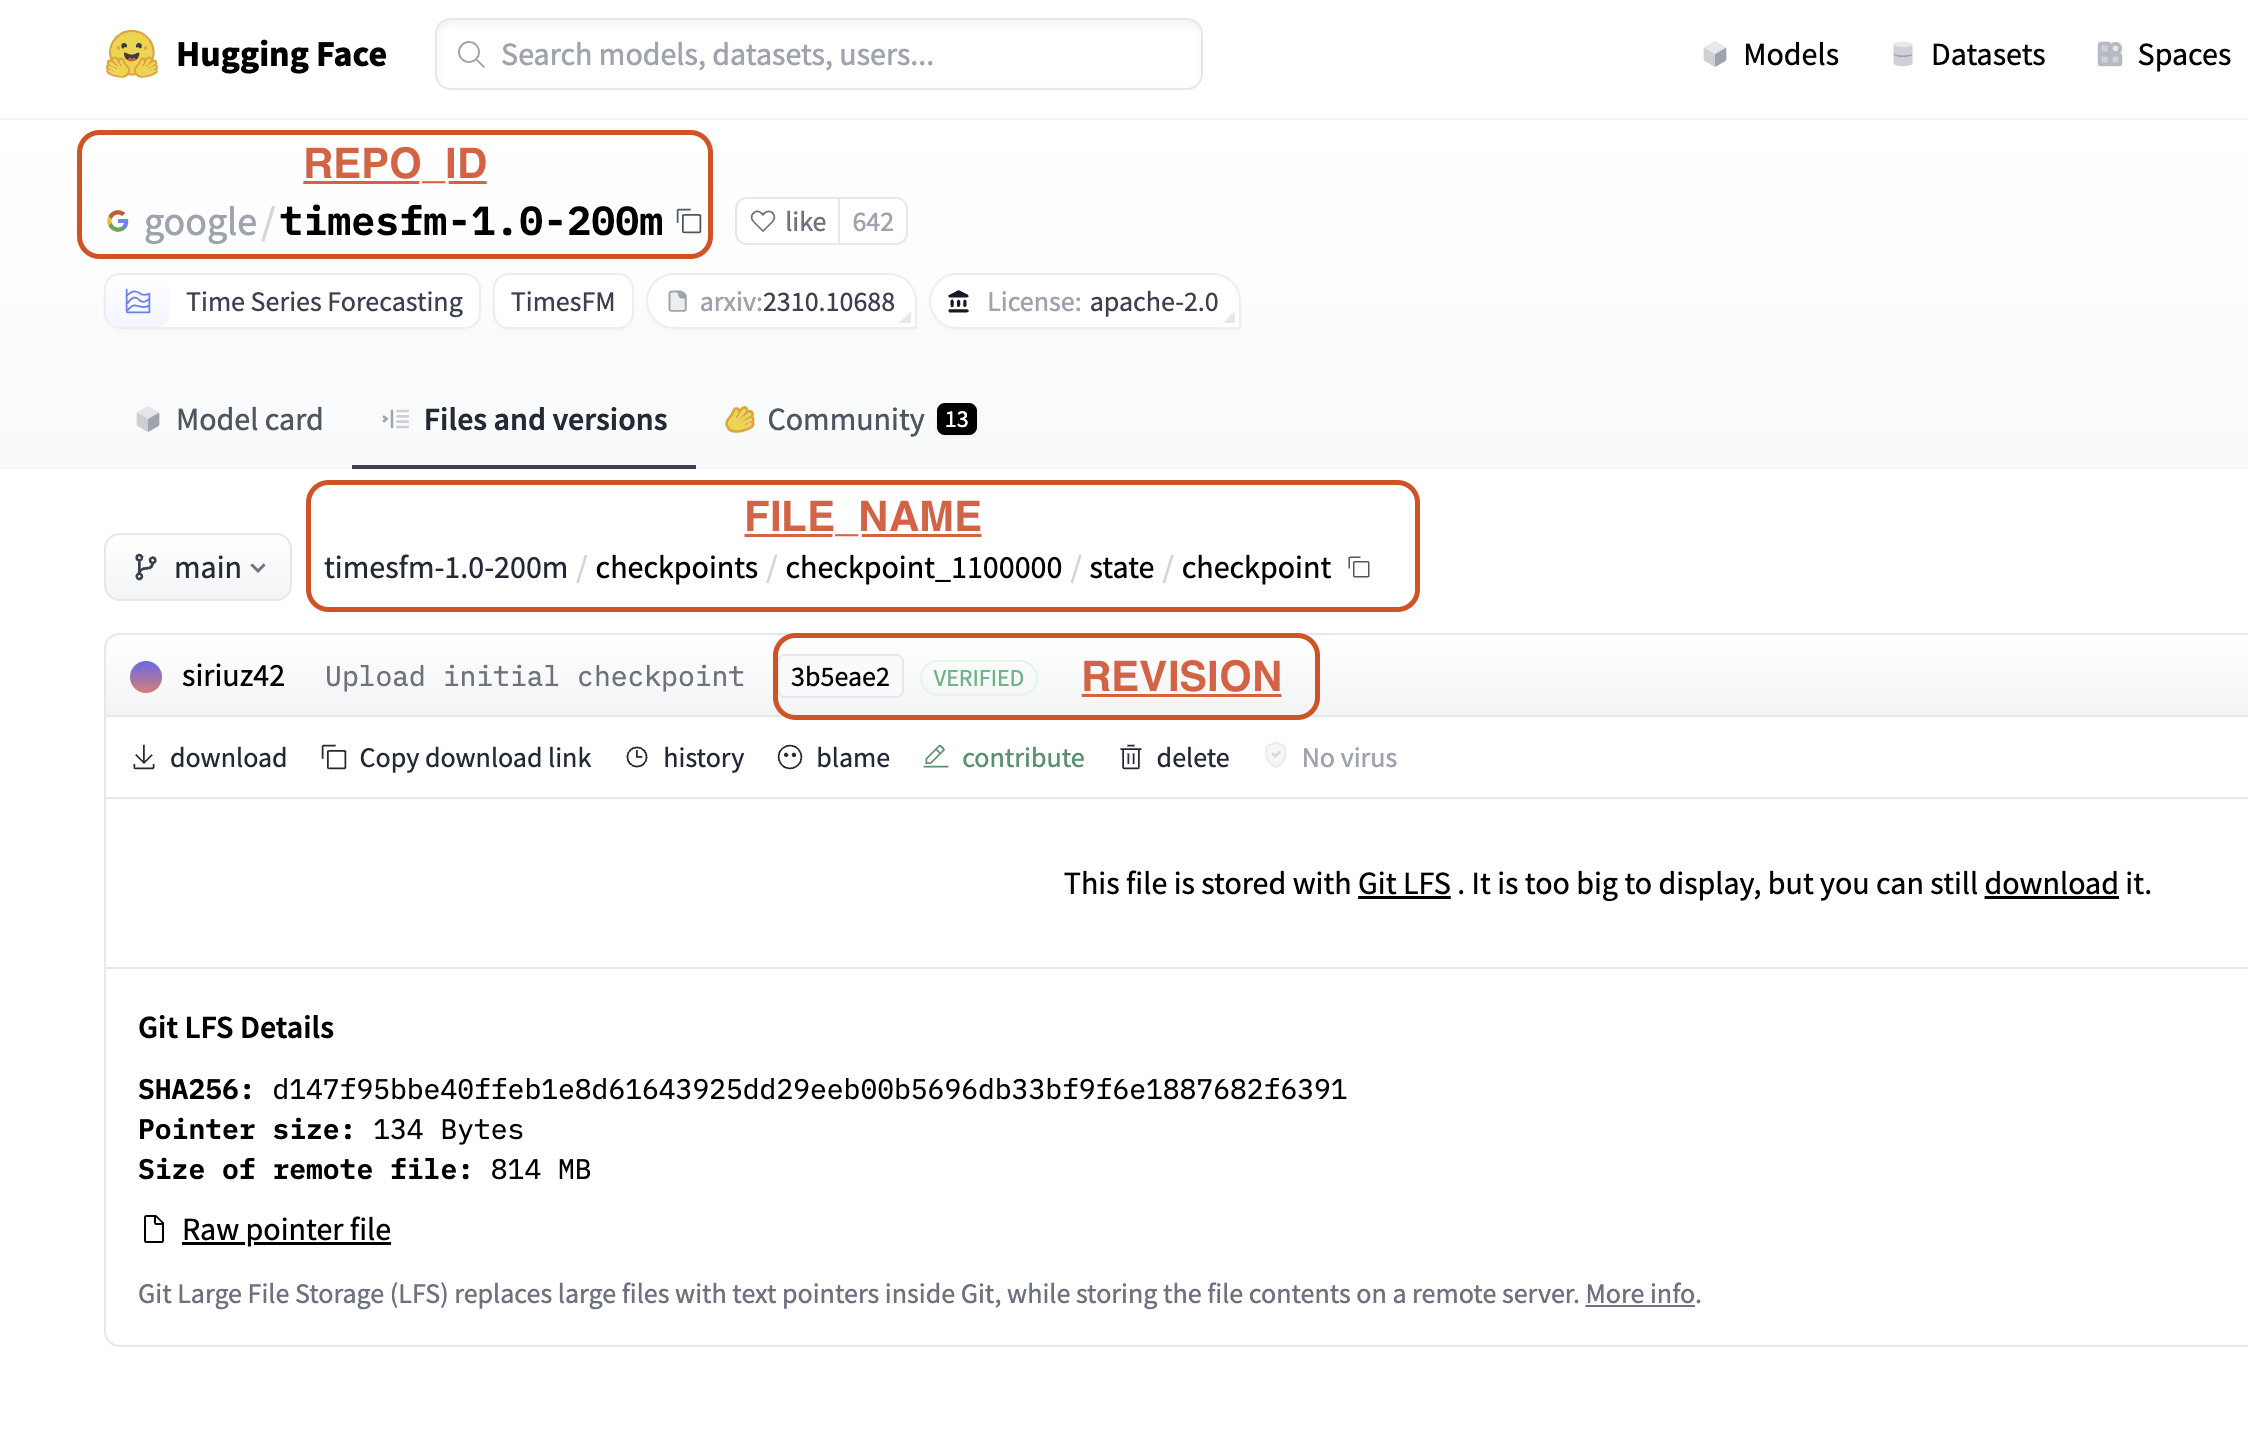Open the main branch dropdown
The height and width of the screenshot is (1448, 2248).
(198, 567)
